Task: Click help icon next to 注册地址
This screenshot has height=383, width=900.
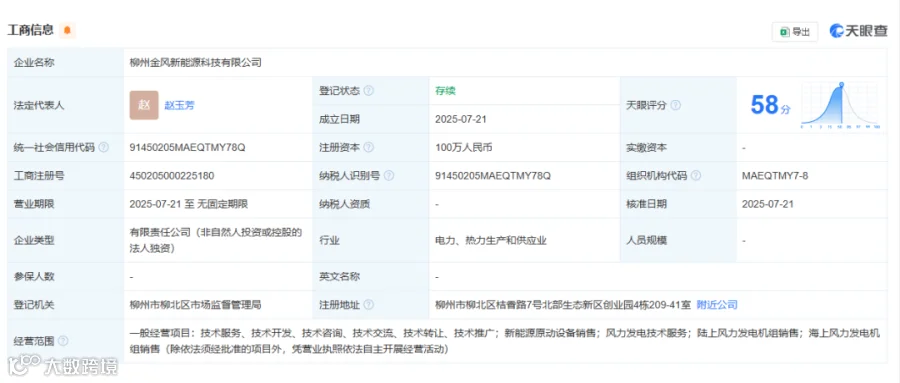Action: coord(368,305)
